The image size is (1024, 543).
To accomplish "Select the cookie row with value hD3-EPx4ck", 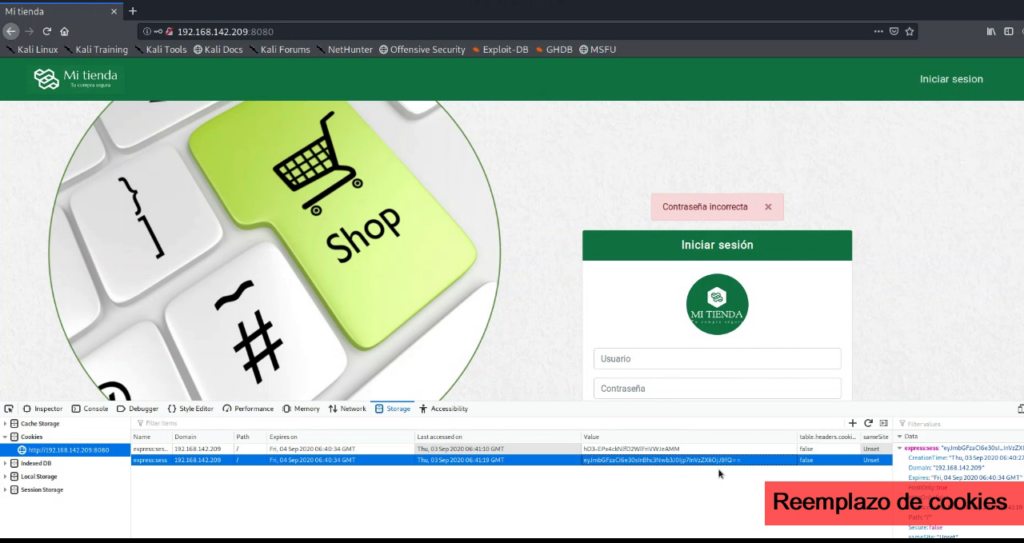I will point(511,449).
